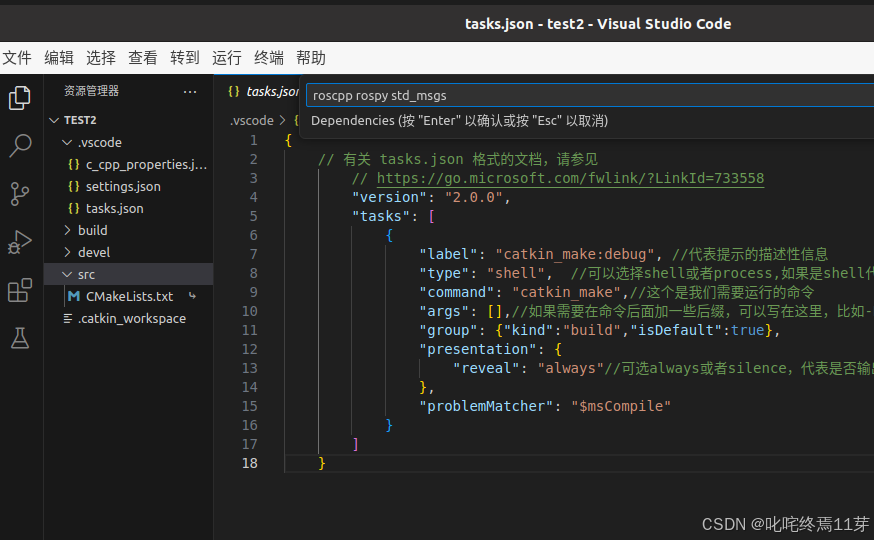Open .catkin_workspace file

[132, 318]
